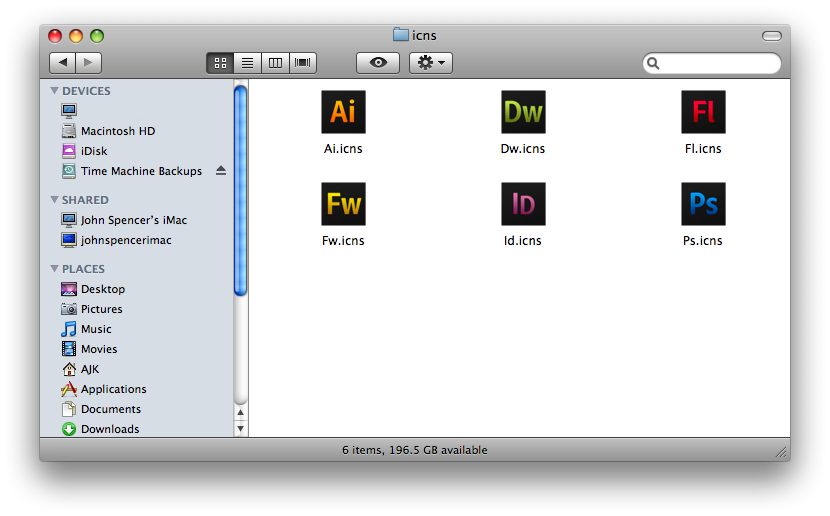The image size is (830, 516).
Task: Select the Fw.icns Fireworks icon file
Action: coord(343,204)
